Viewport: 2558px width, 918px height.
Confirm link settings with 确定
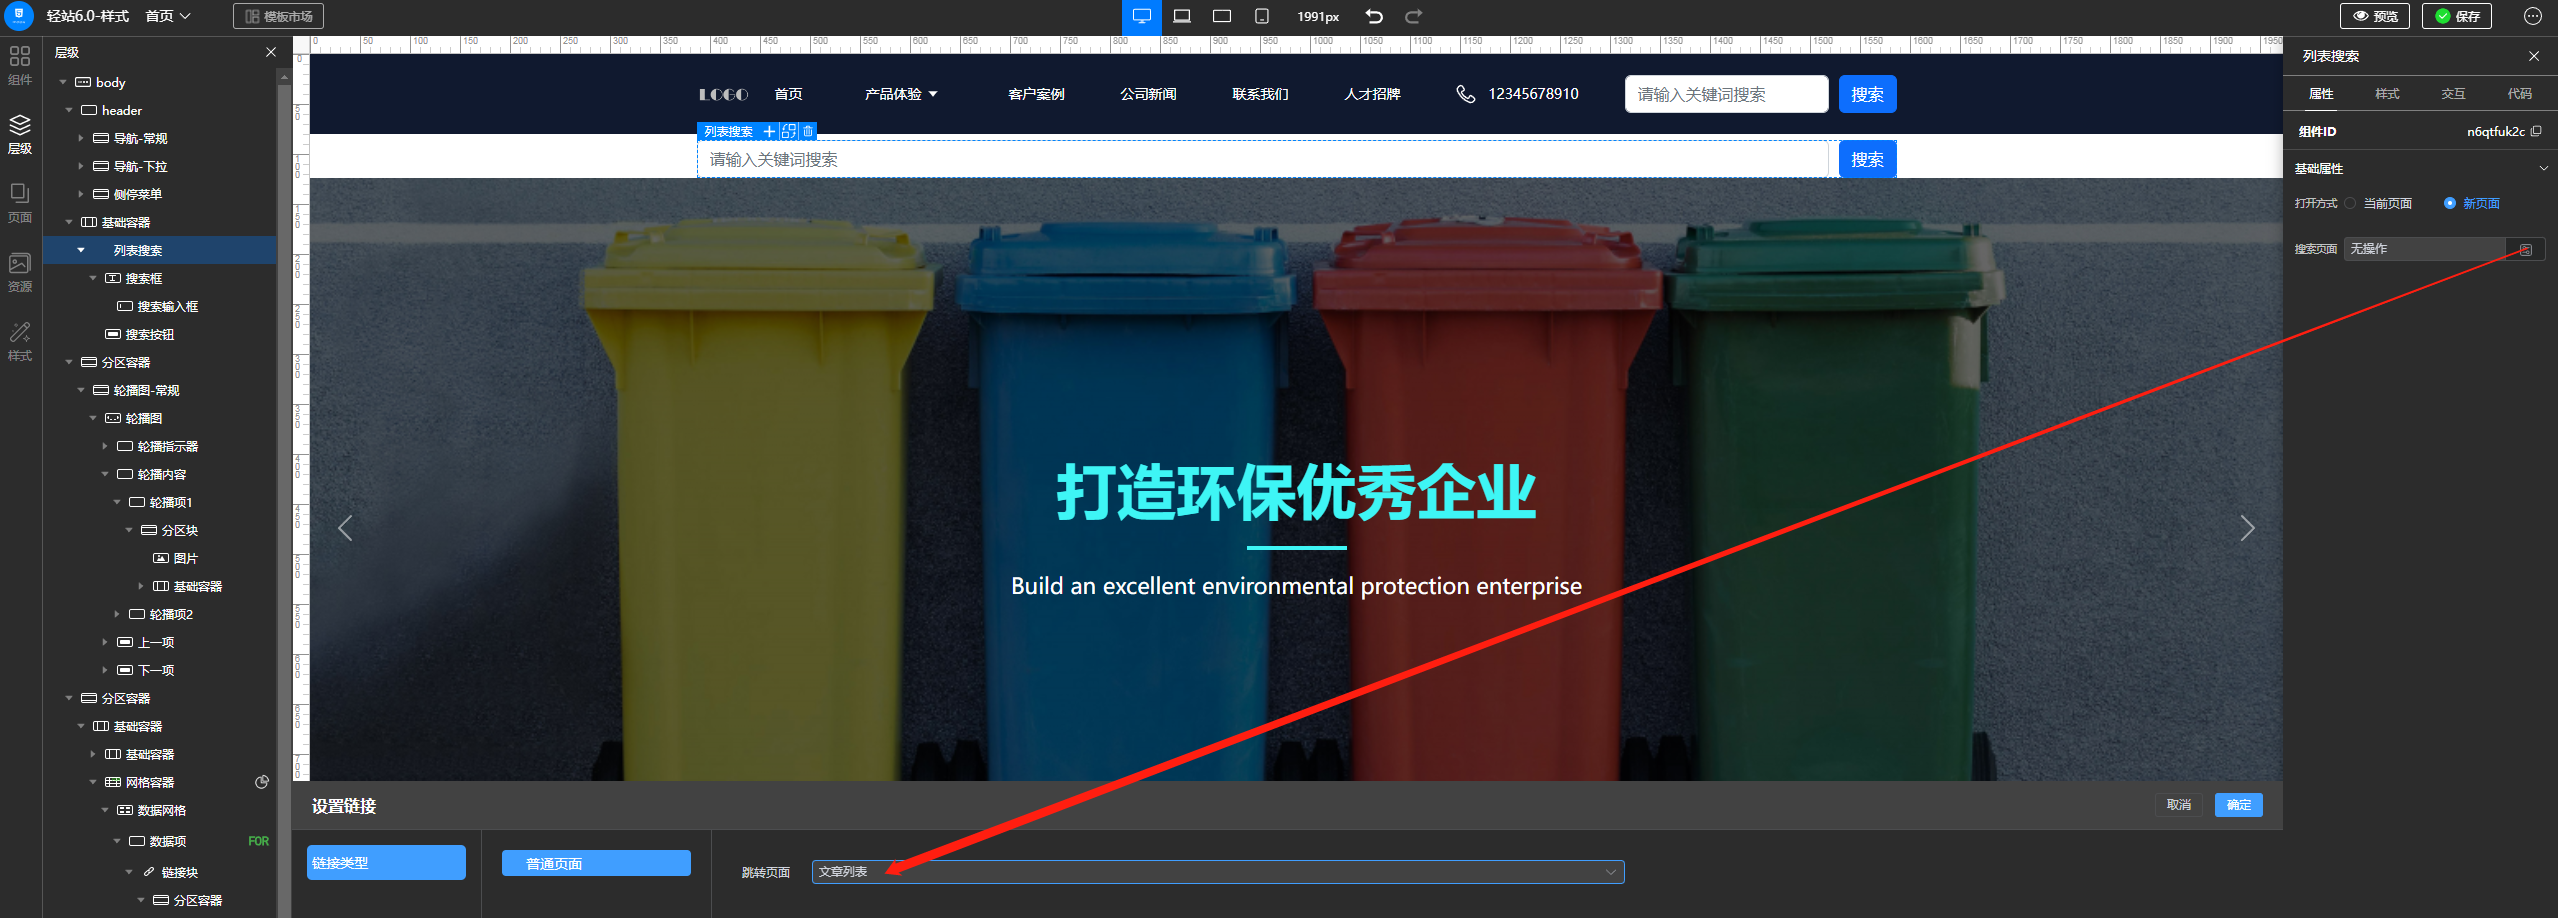(2239, 805)
